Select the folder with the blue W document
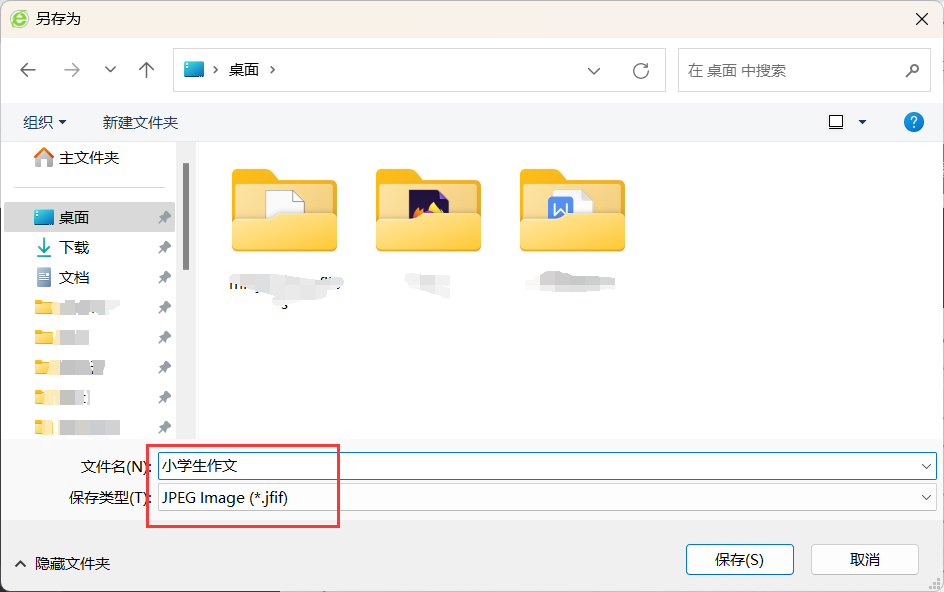This screenshot has height=592, width=944. pyautogui.click(x=572, y=210)
